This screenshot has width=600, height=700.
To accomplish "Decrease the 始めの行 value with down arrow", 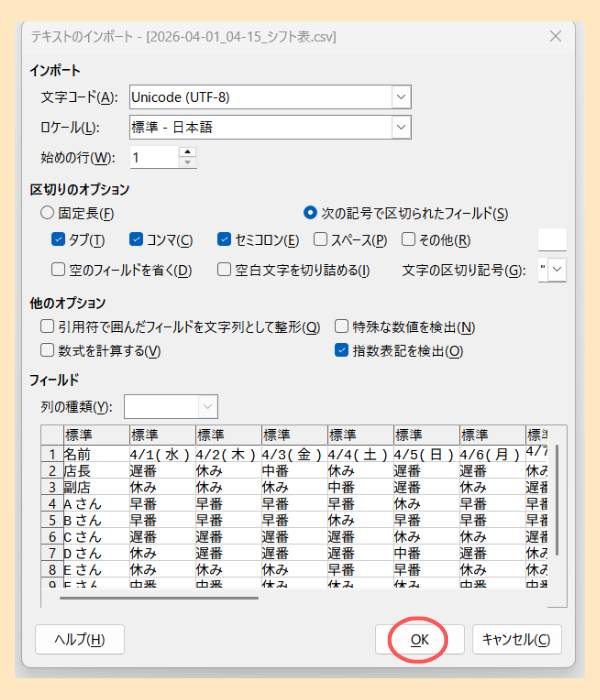I will point(188,162).
